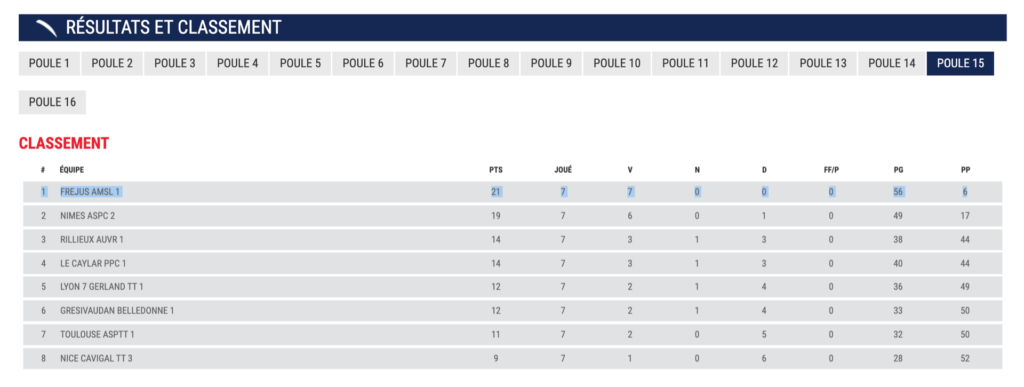Switch to the Poule 1 tab
Image resolution: width=1024 pixels, height=387 pixels.
(49, 63)
